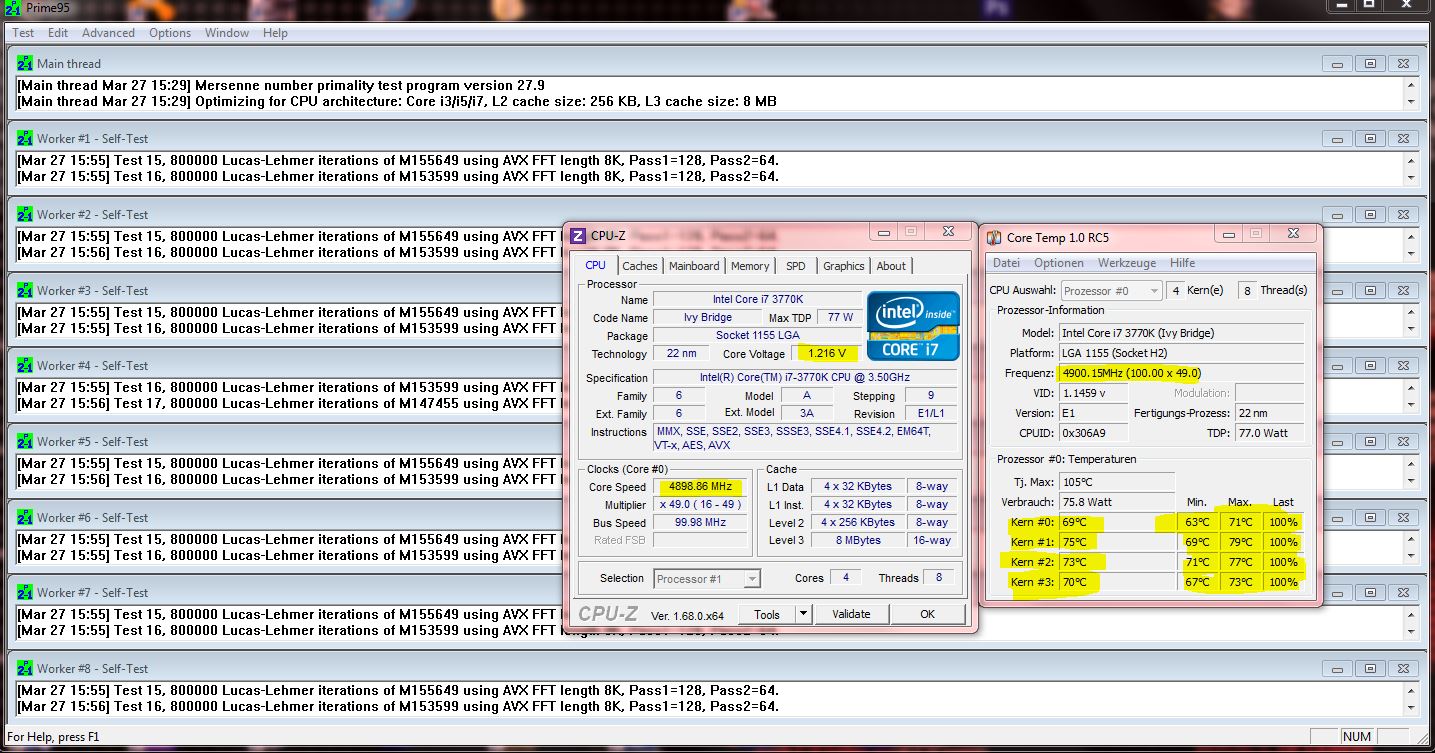Screen dimensions: 1435x753
Task: Click the Model field in Core Temp
Action: point(1182,333)
